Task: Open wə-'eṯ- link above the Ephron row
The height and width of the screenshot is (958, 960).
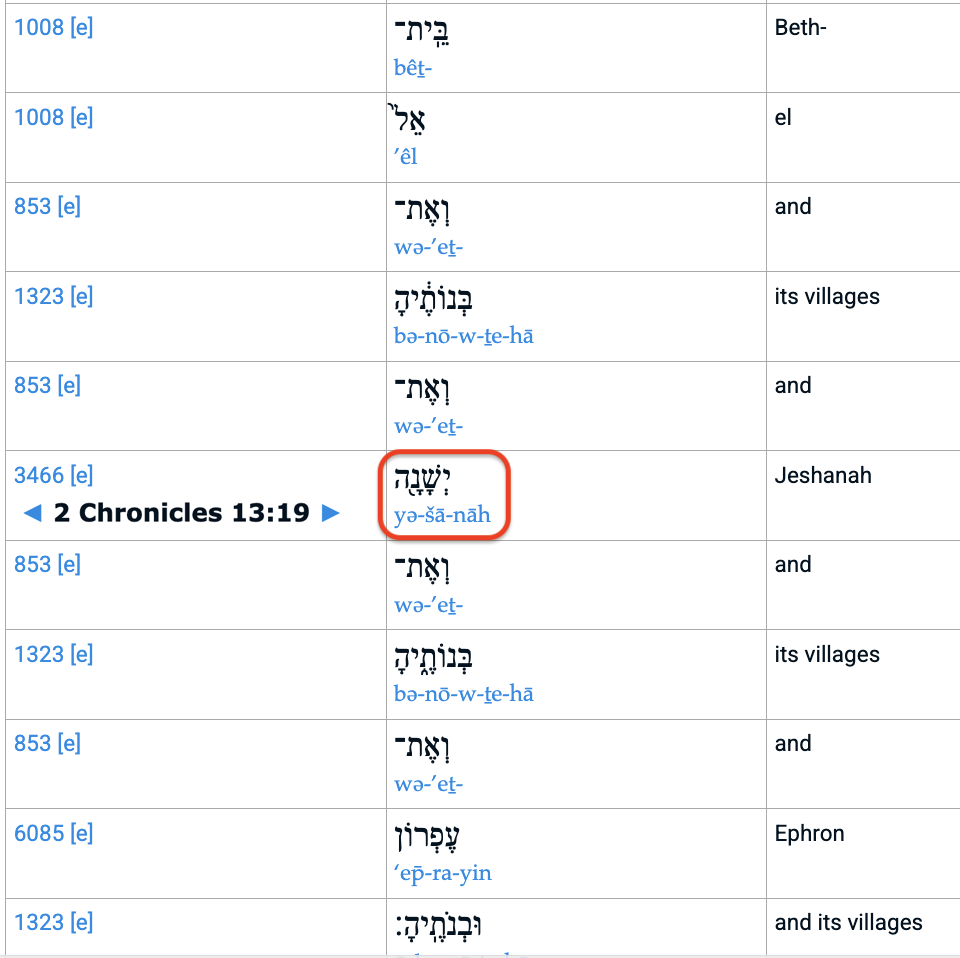Action: [428, 784]
